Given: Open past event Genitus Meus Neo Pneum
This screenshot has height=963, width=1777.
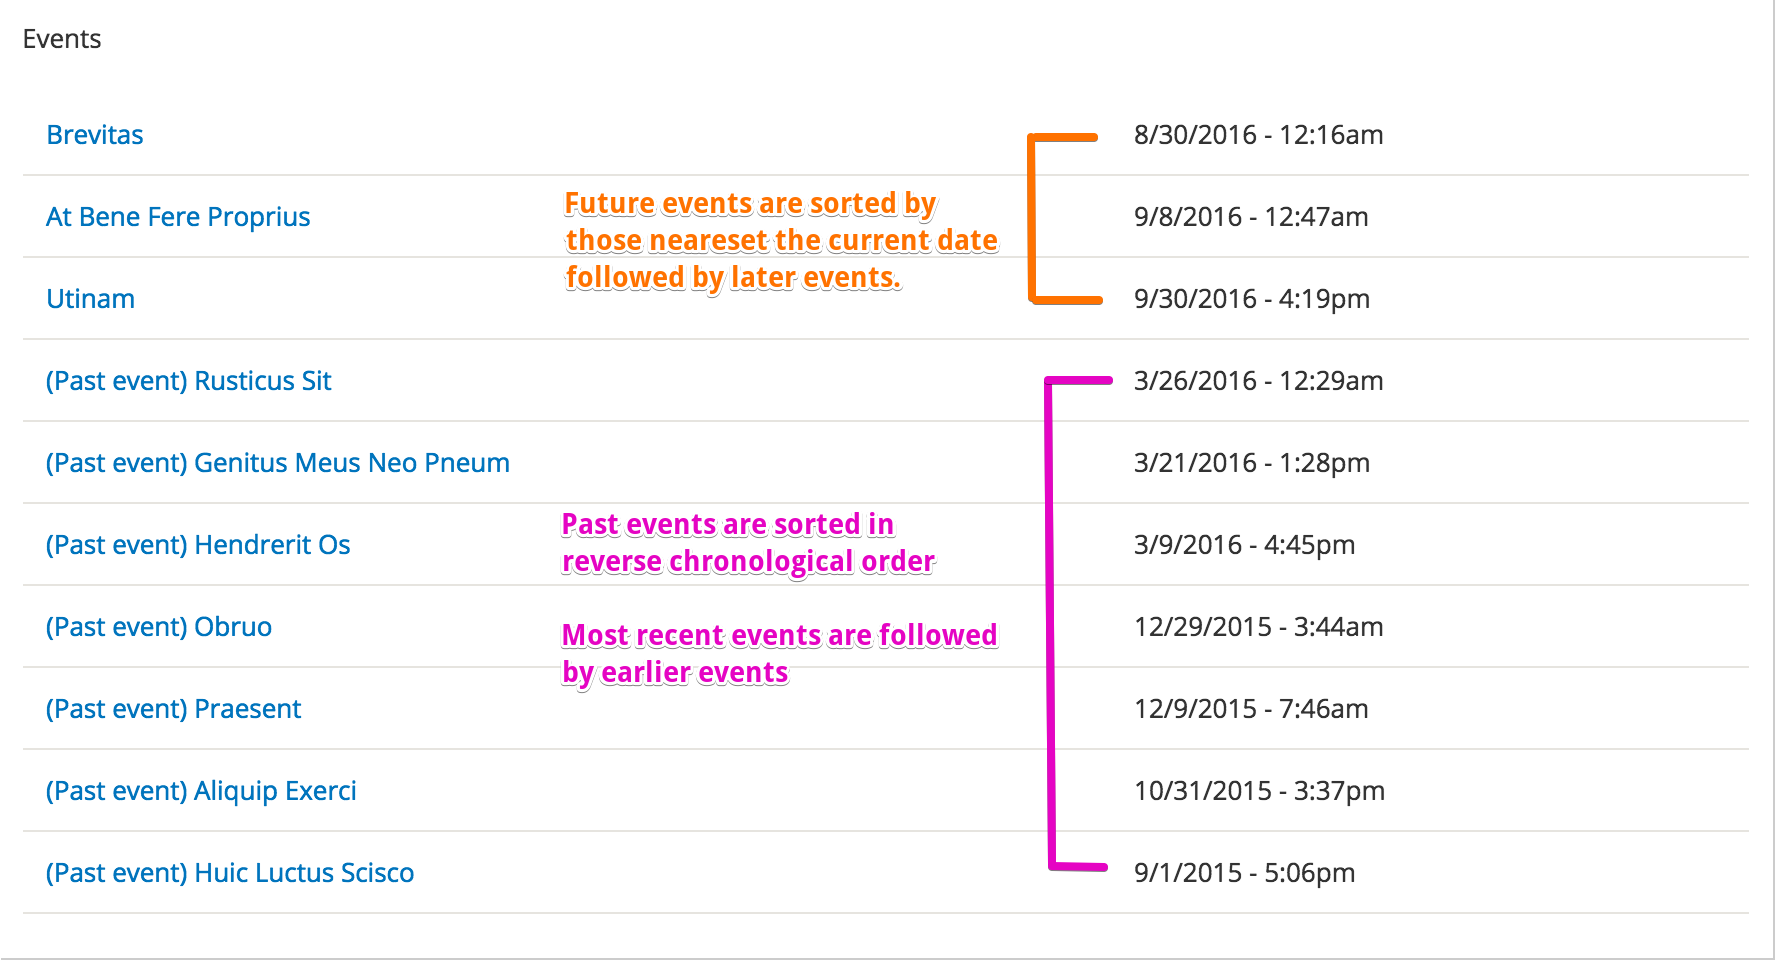Looking at the screenshot, I should pos(278,463).
